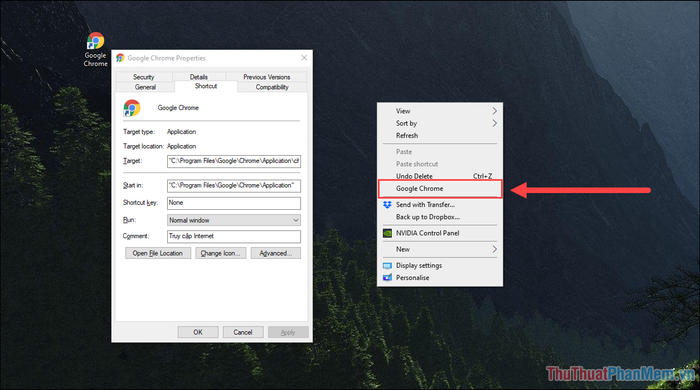Choose Personalise from the context menu
This screenshot has height=390, width=700.
click(440, 278)
